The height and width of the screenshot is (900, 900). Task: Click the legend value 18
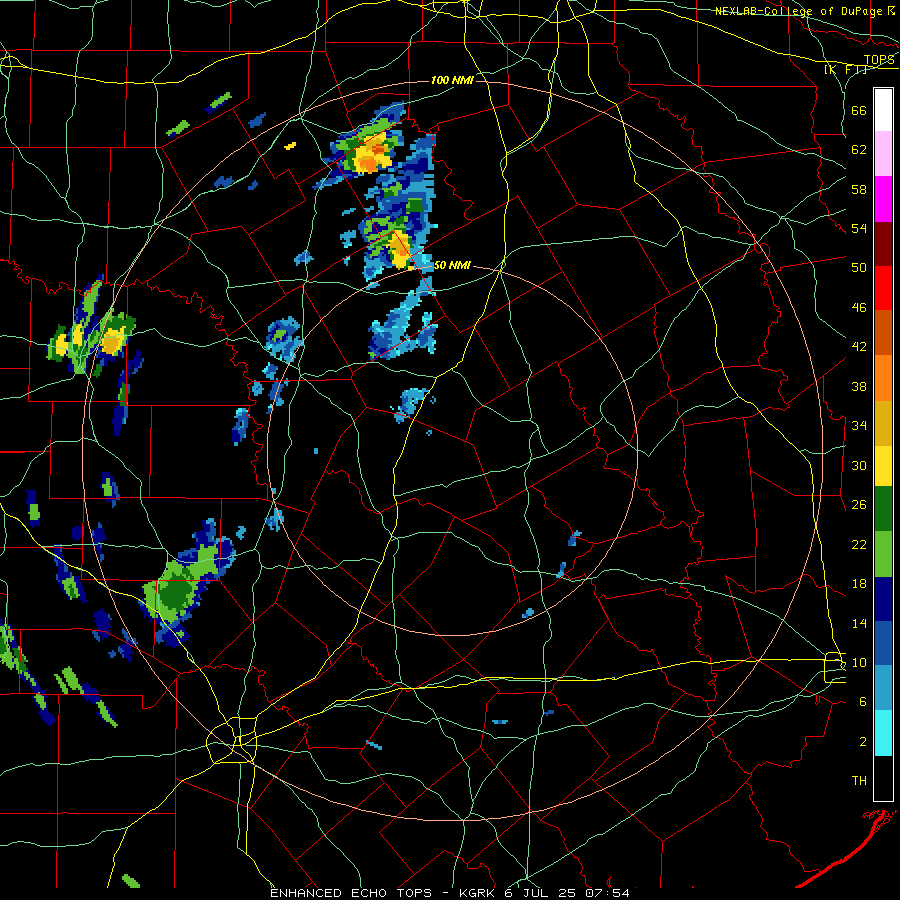[859, 584]
